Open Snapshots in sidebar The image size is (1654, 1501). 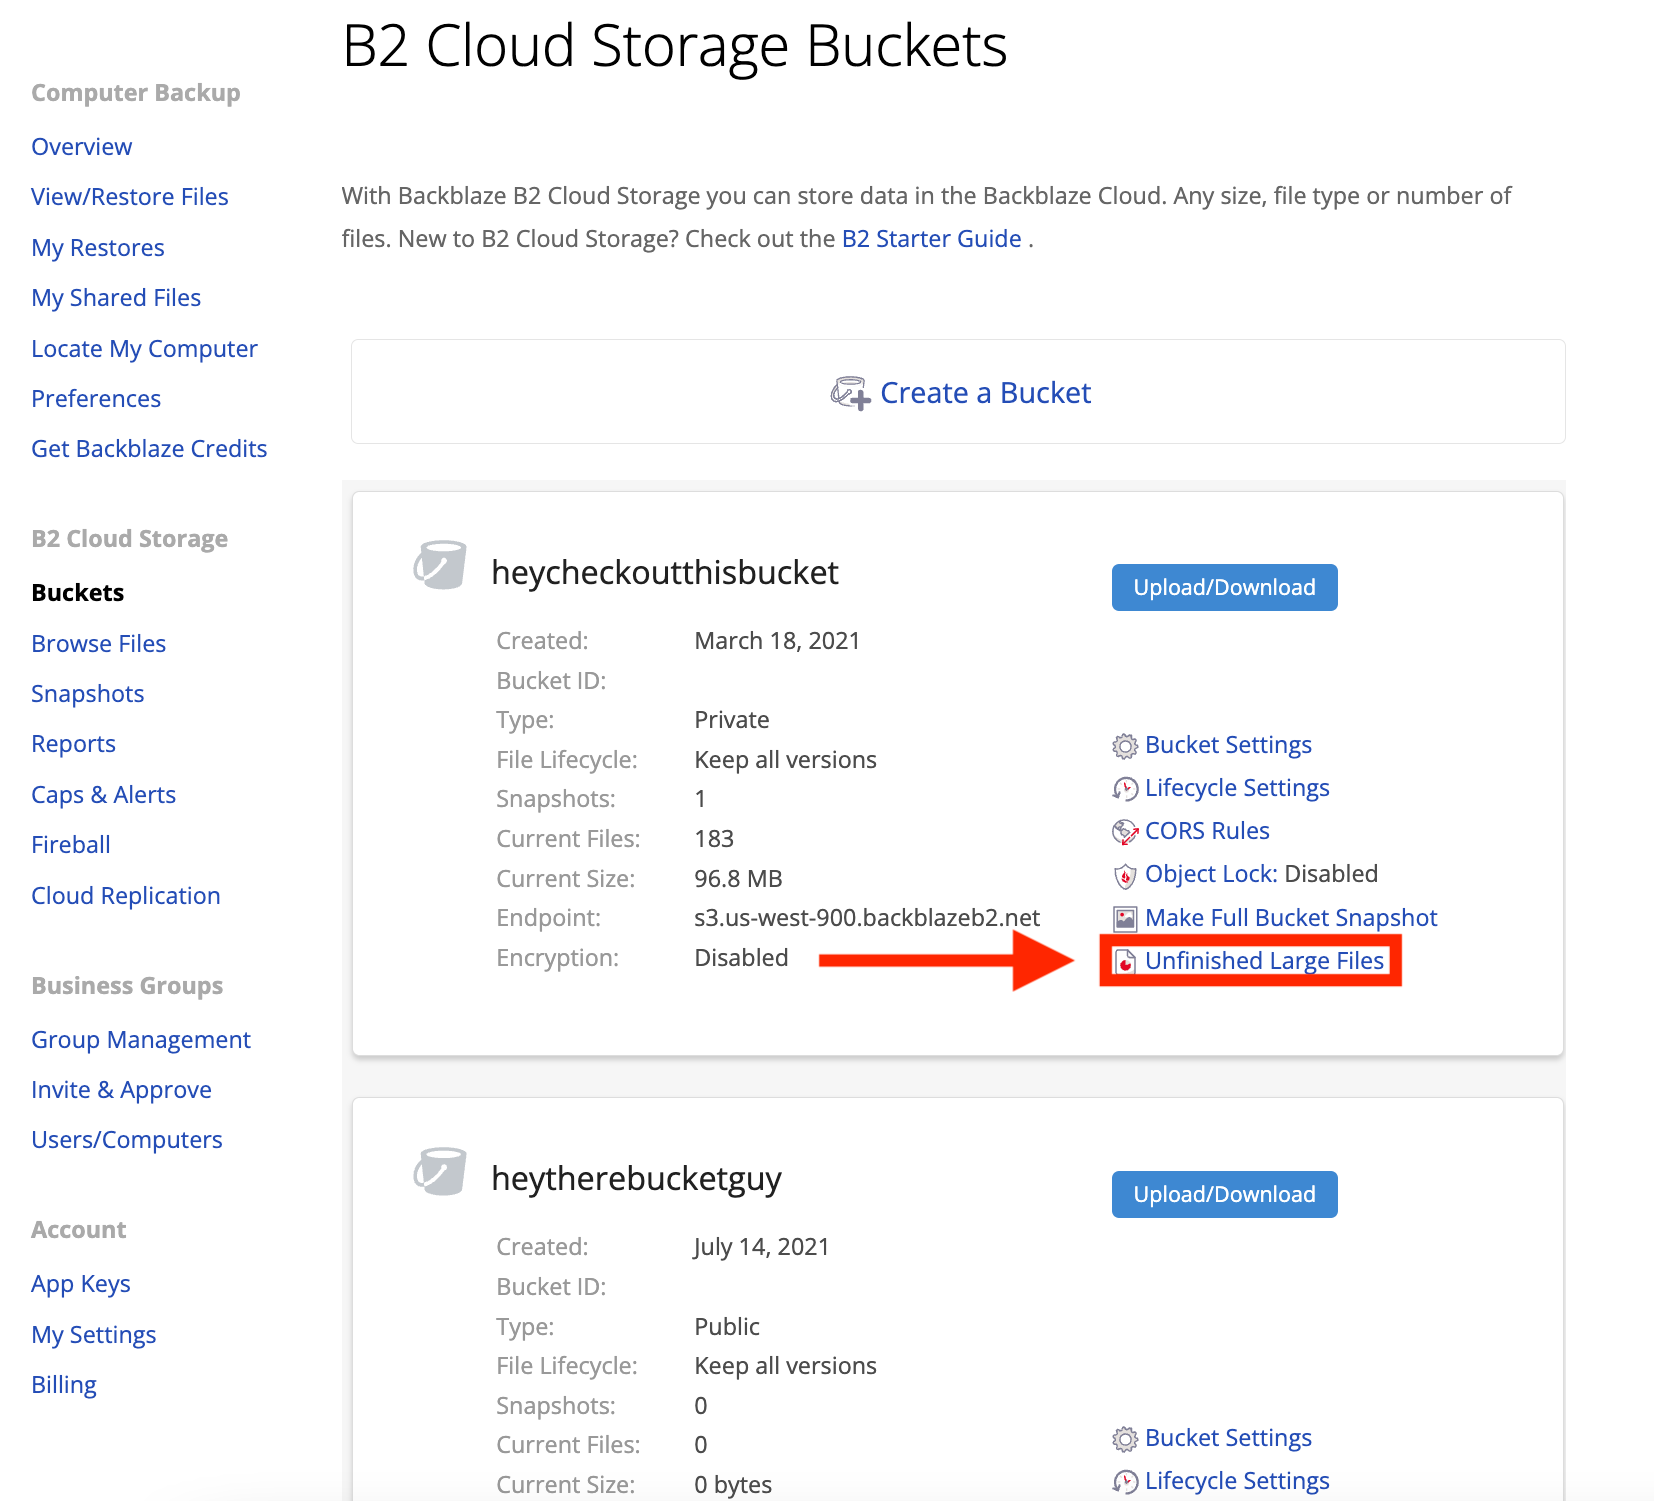(87, 694)
